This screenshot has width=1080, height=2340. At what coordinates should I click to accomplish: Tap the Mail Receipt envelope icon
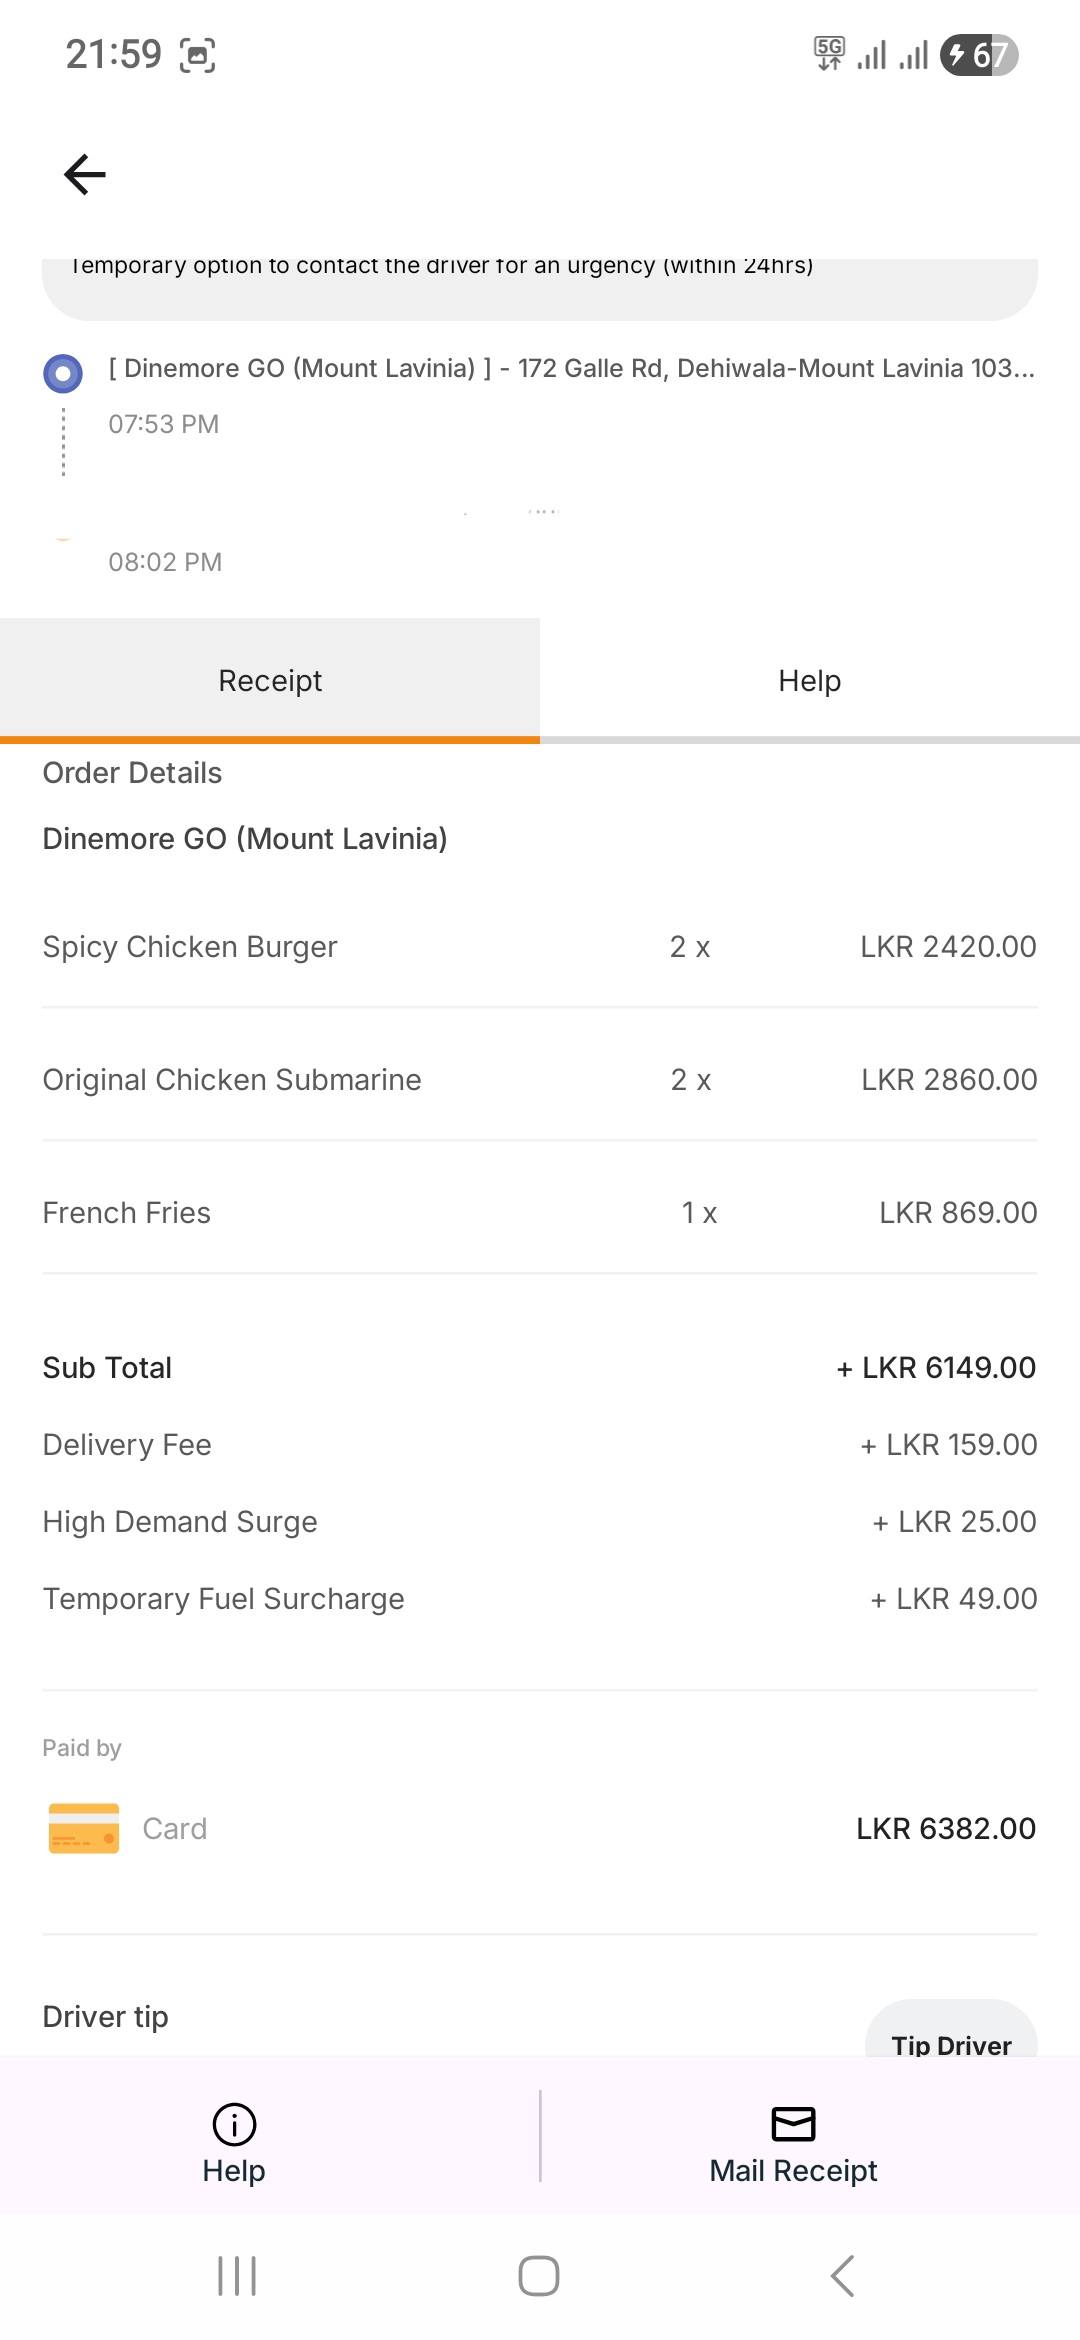(x=793, y=2124)
